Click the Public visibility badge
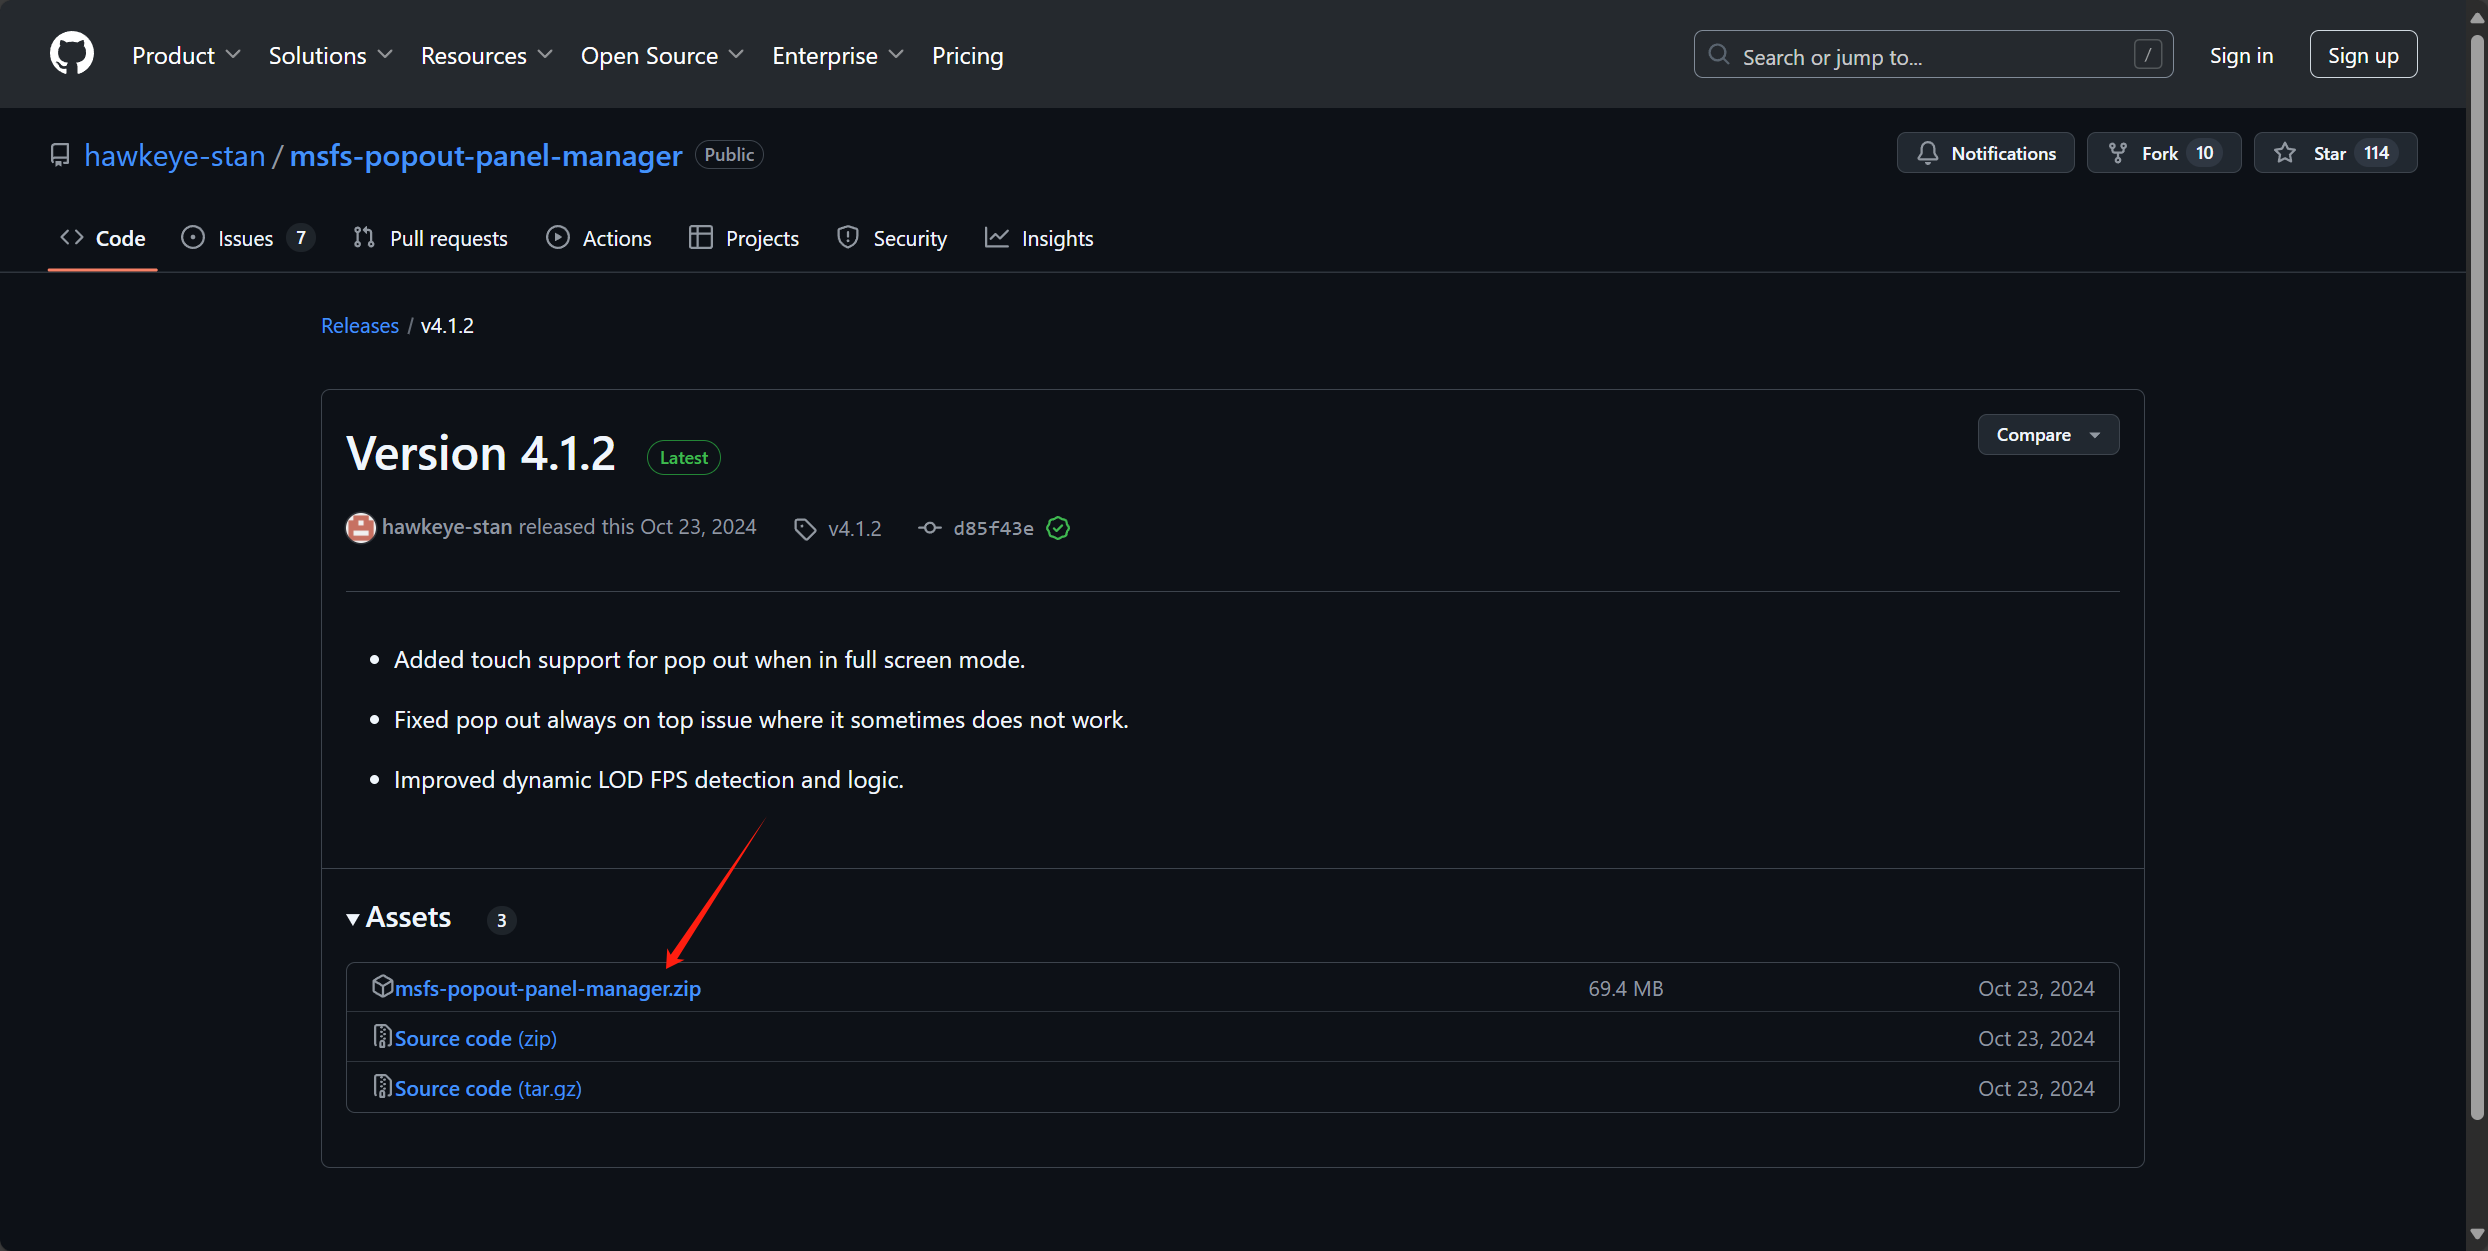Screen dimensions: 2488x1251 click(x=729, y=155)
